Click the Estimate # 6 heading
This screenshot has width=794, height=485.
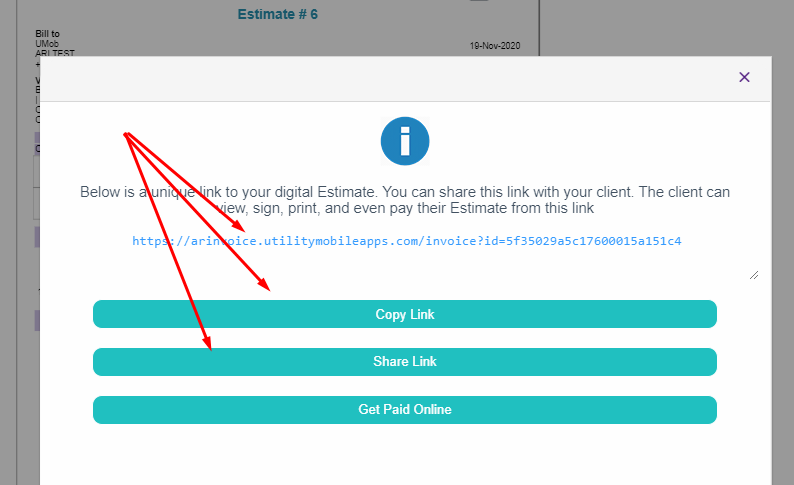(277, 14)
